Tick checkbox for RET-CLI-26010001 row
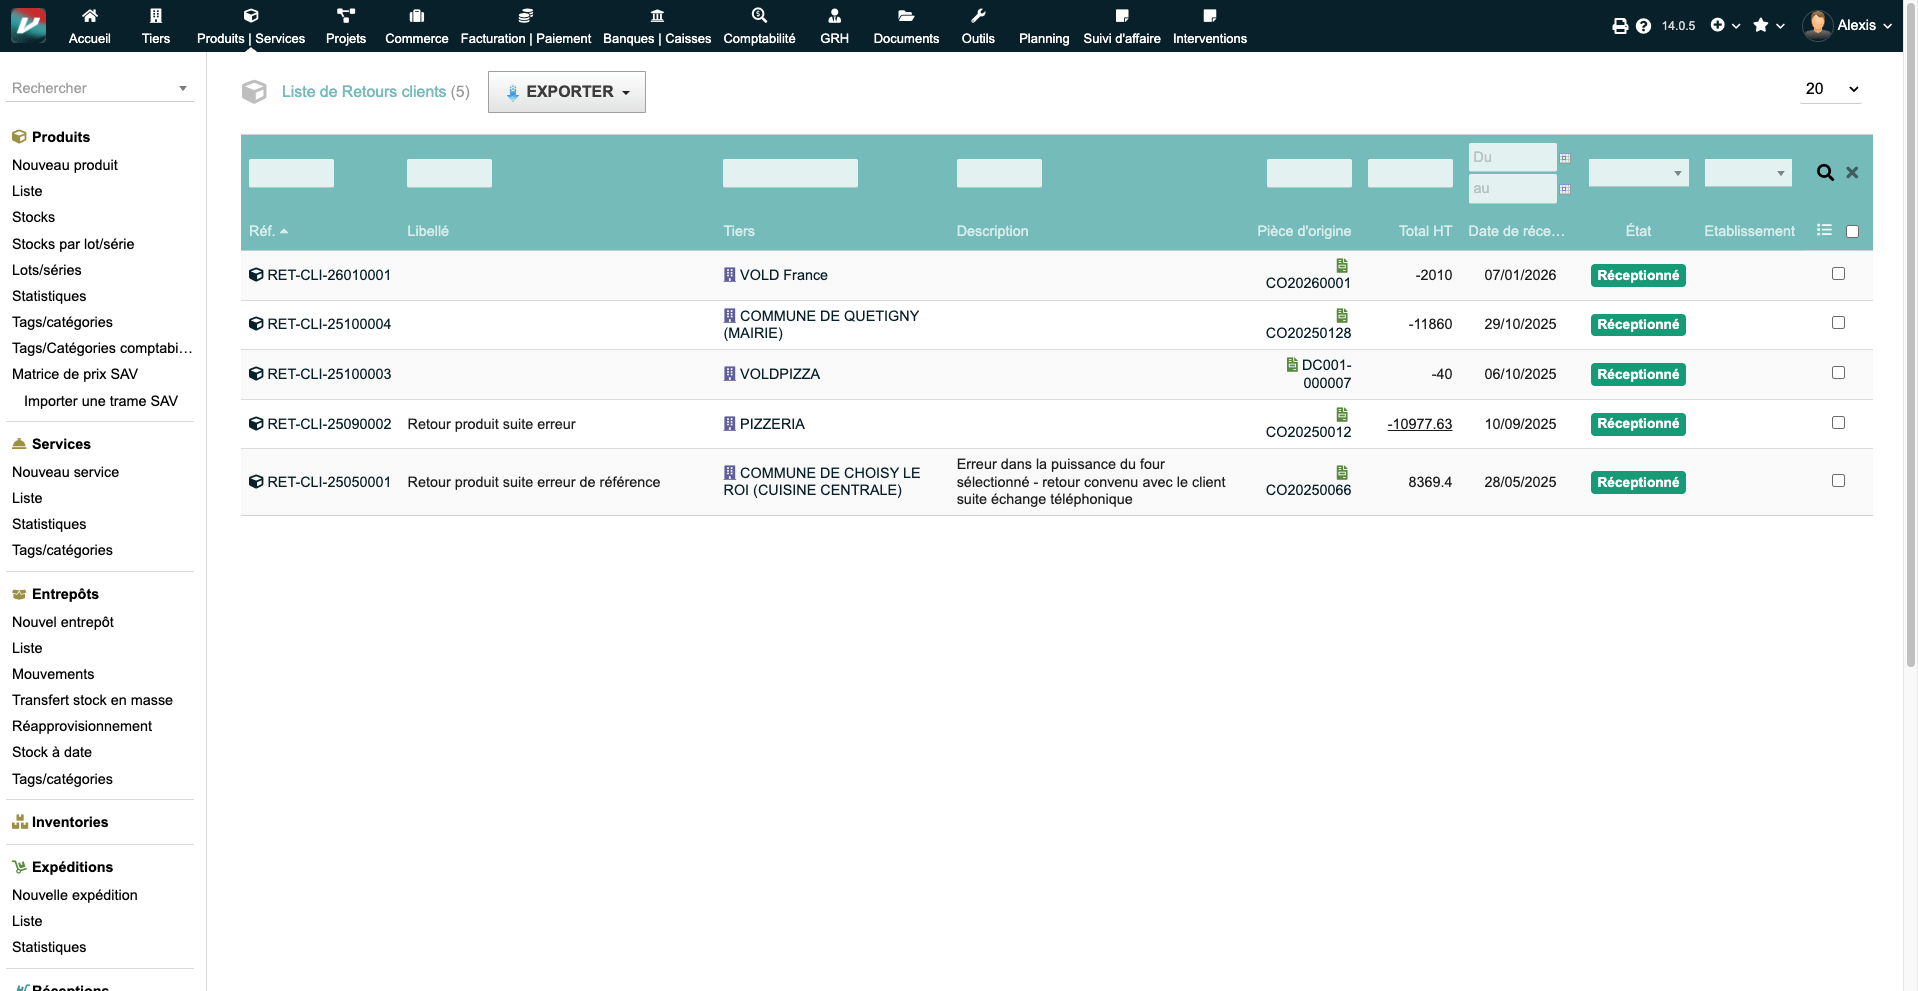 1838,274
